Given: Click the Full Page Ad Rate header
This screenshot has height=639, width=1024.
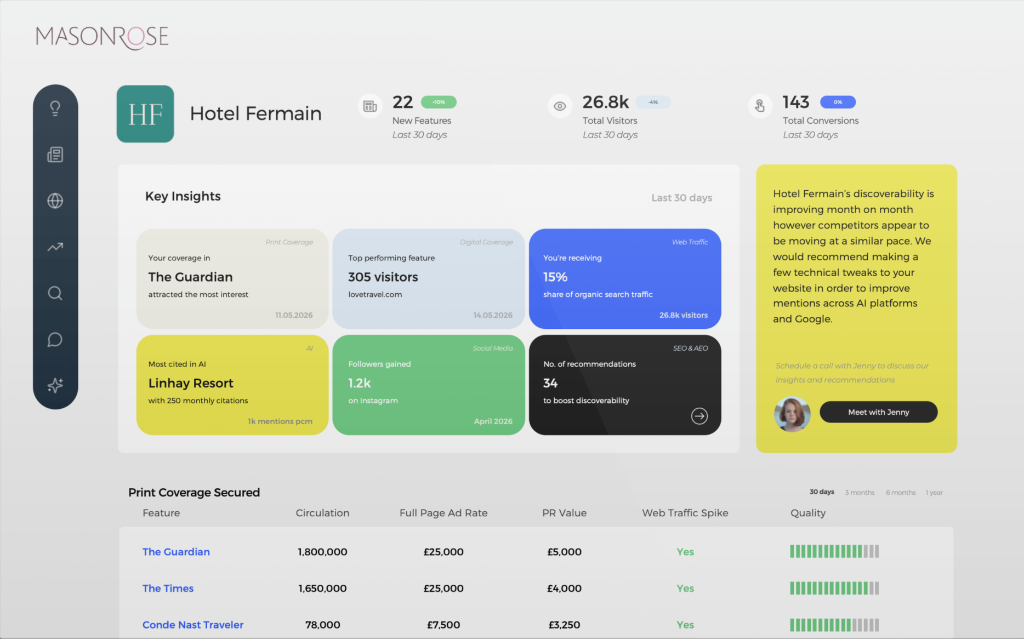Looking at the screenshot, I should (443, 513).
